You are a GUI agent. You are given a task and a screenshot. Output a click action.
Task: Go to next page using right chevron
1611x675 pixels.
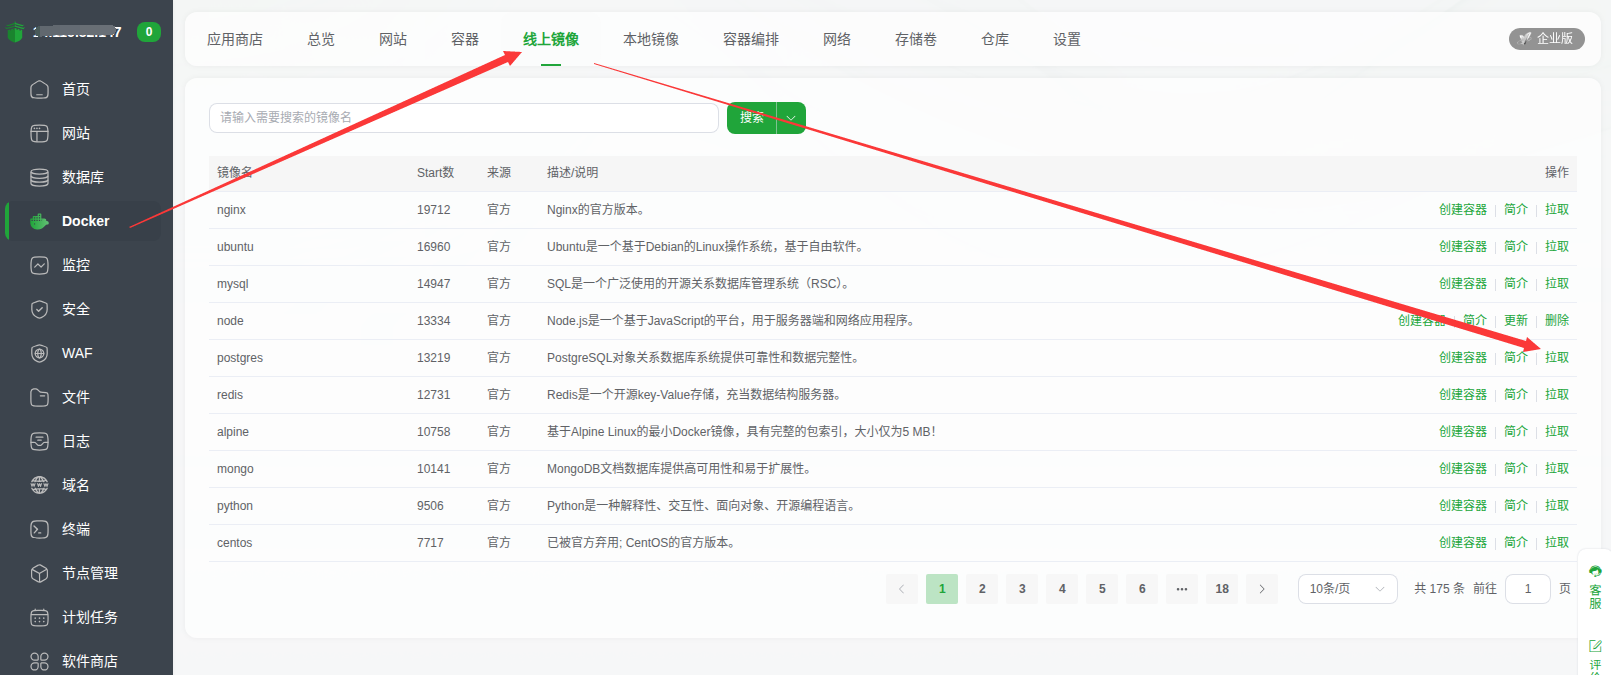click(1262, 589)
